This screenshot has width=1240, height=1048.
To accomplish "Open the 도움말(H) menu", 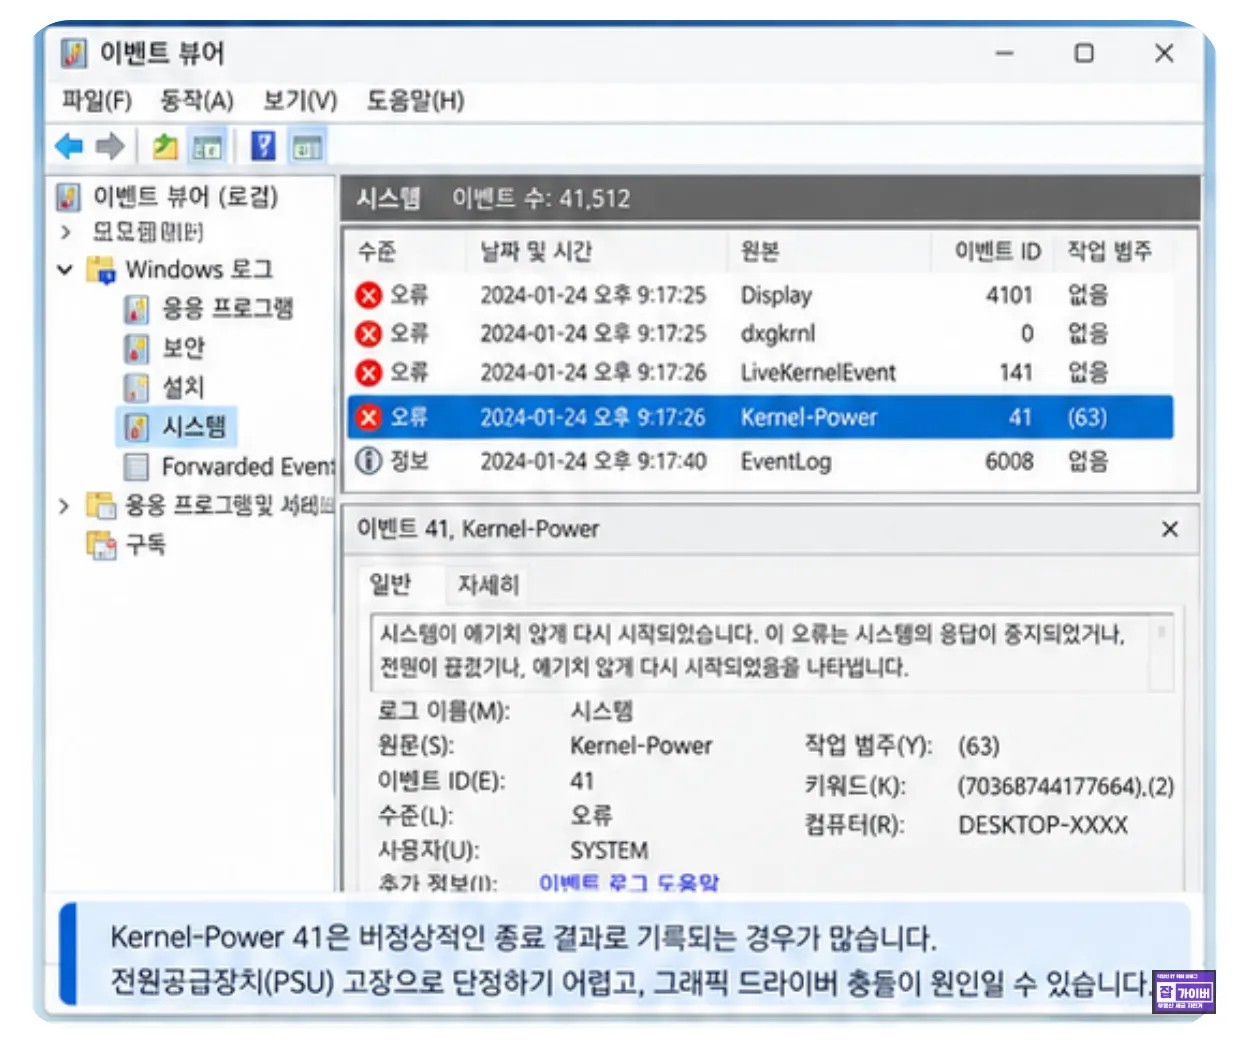I will pos(414,100).
